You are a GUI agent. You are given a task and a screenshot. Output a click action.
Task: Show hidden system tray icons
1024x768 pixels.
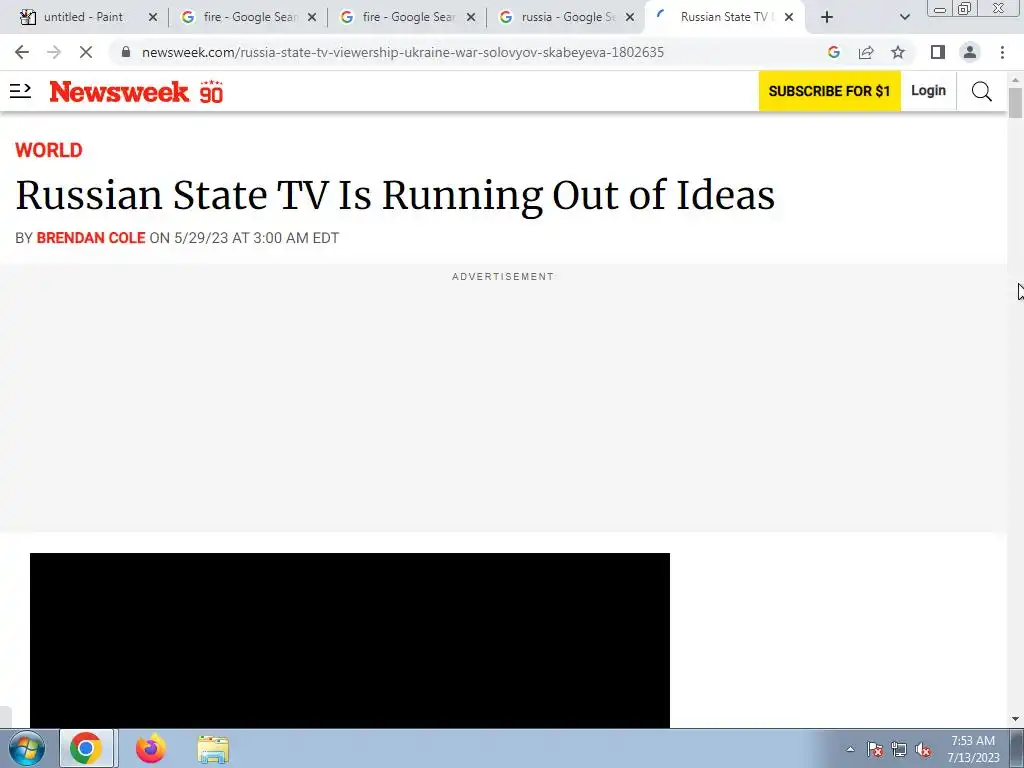pos(850,749)
